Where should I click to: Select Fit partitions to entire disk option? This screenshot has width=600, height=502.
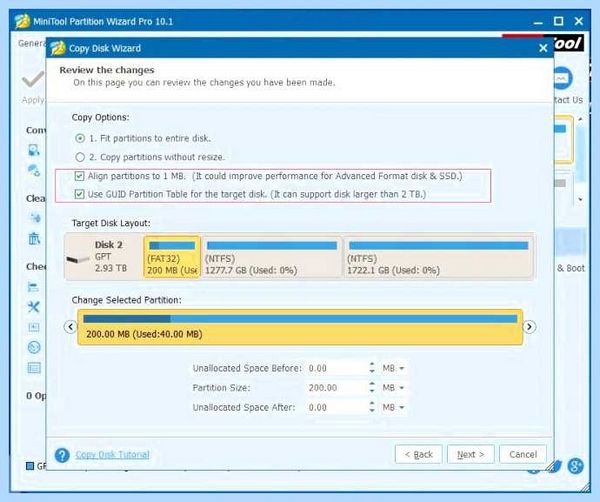point(80,138)
